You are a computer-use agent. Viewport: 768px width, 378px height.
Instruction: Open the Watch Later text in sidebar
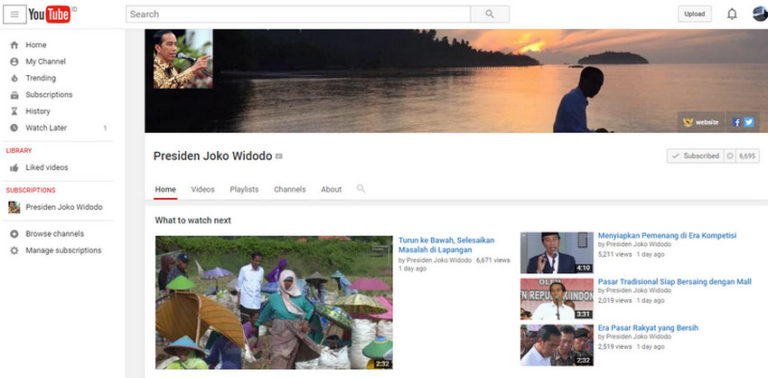pyautogui.click(x=46, y=128)
